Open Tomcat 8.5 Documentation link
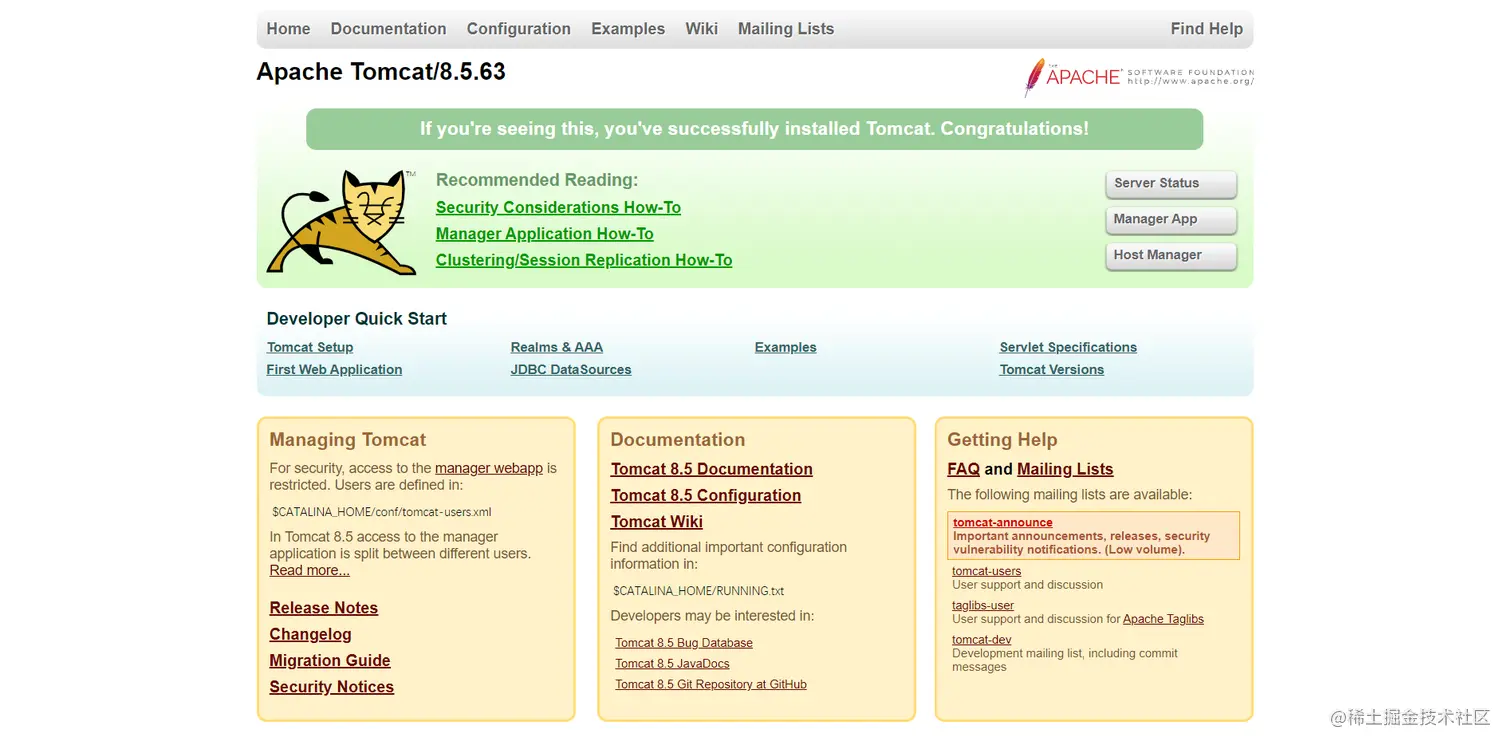This screenshot has width=1512, height=749. coord(712,469)
